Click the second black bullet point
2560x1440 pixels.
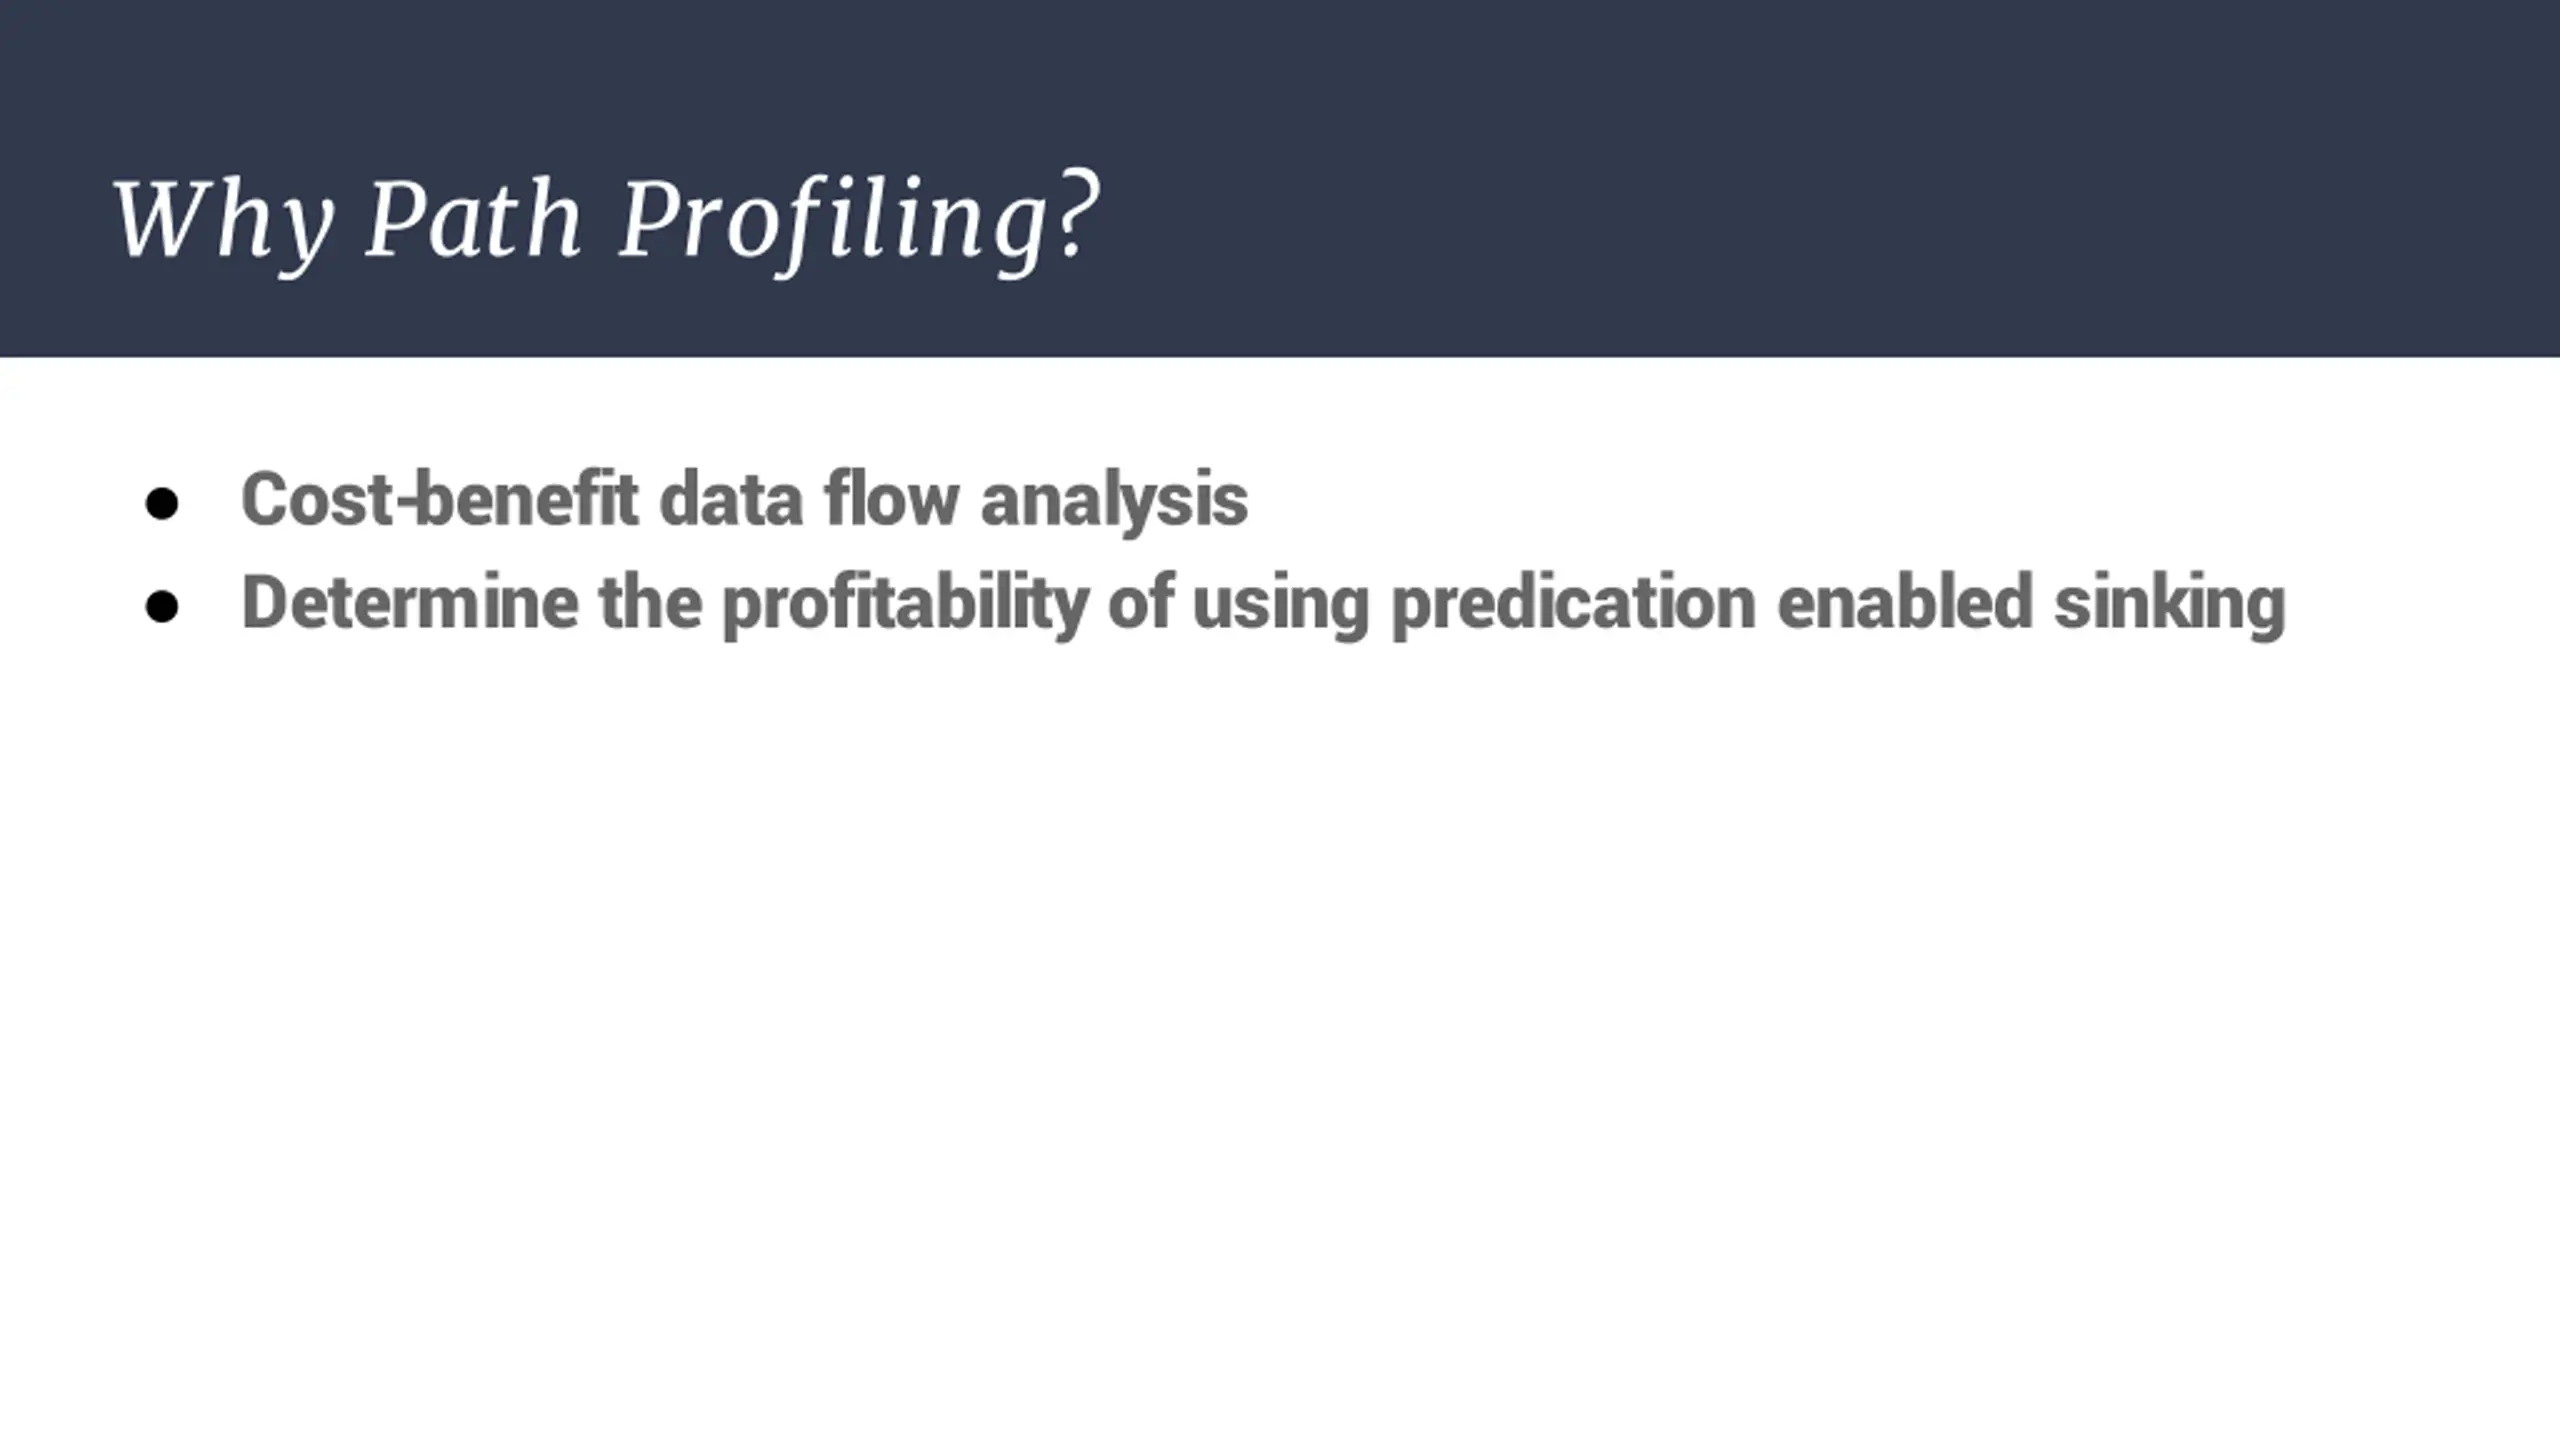coord(162,606)
